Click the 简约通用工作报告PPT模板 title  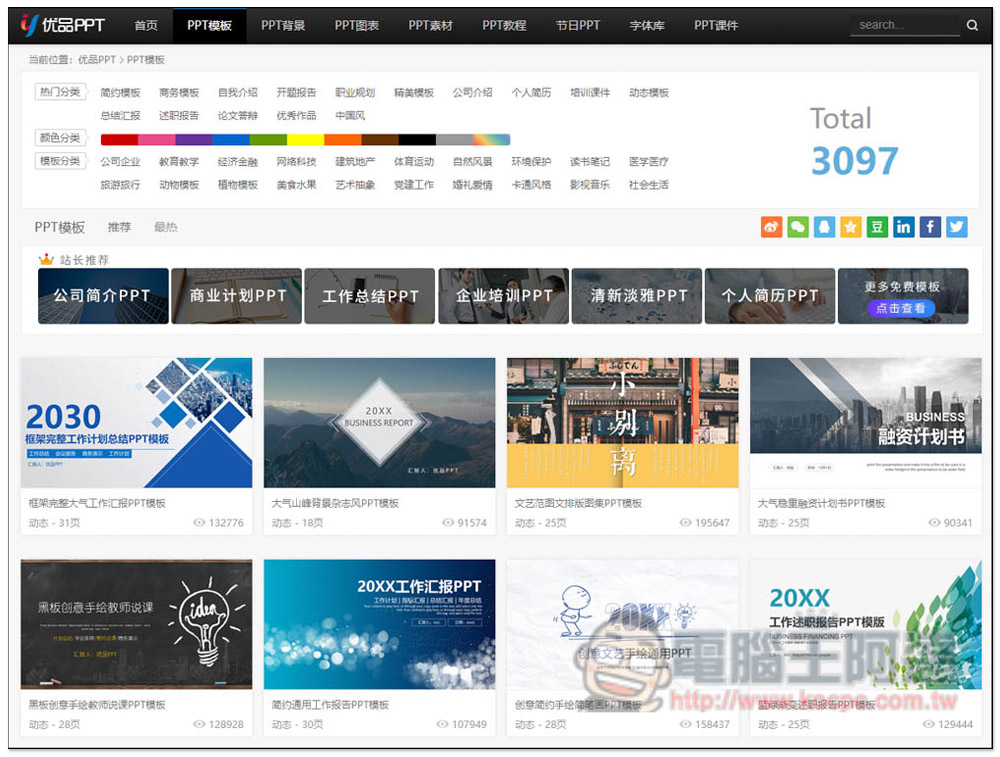pos(330,705)
